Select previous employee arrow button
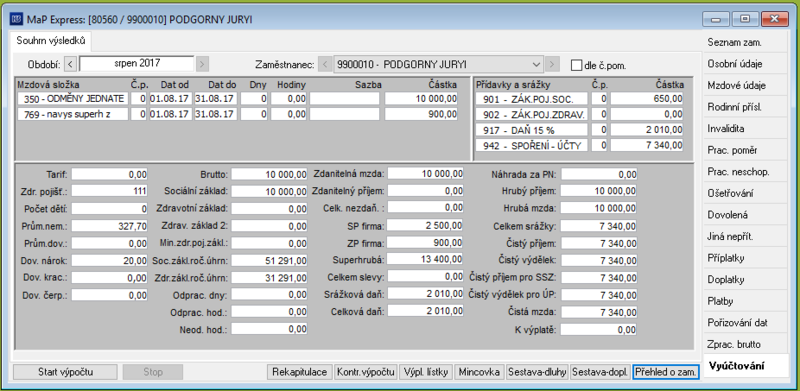Screen dimensions: 800x391 pos(324,65)
